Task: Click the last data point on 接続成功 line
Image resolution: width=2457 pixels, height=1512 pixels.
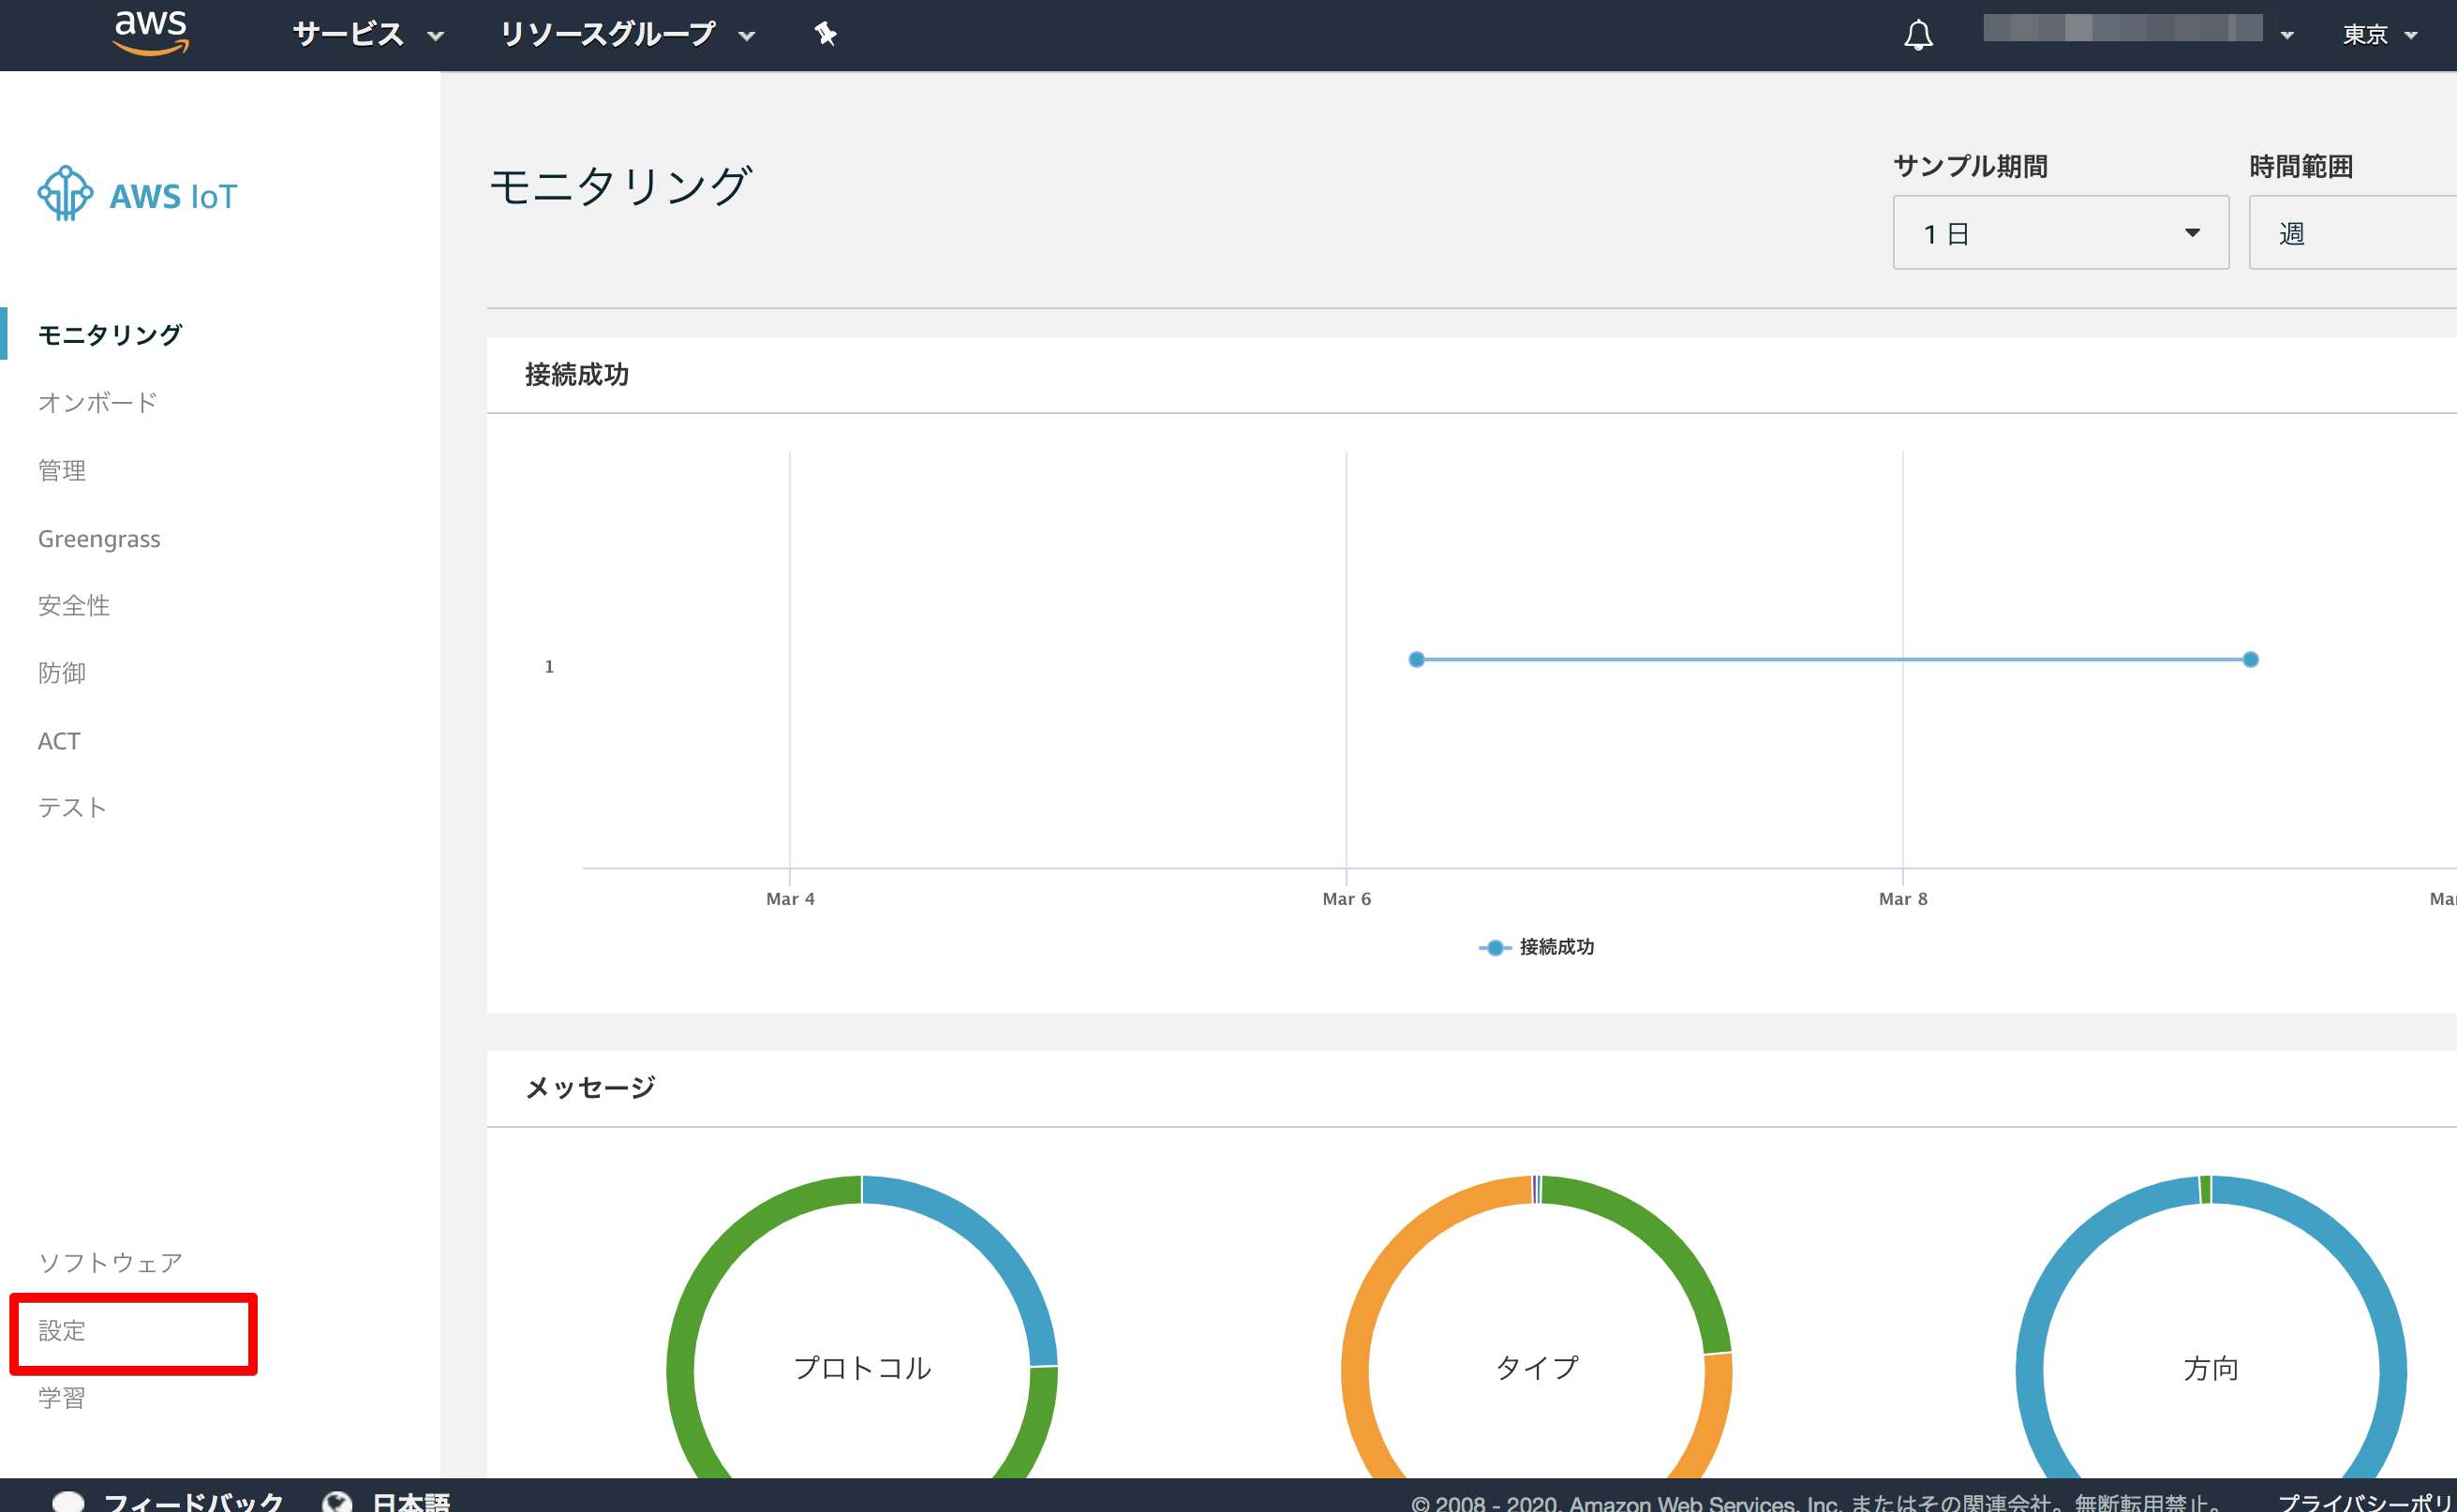Action: tap(2250, 659)
